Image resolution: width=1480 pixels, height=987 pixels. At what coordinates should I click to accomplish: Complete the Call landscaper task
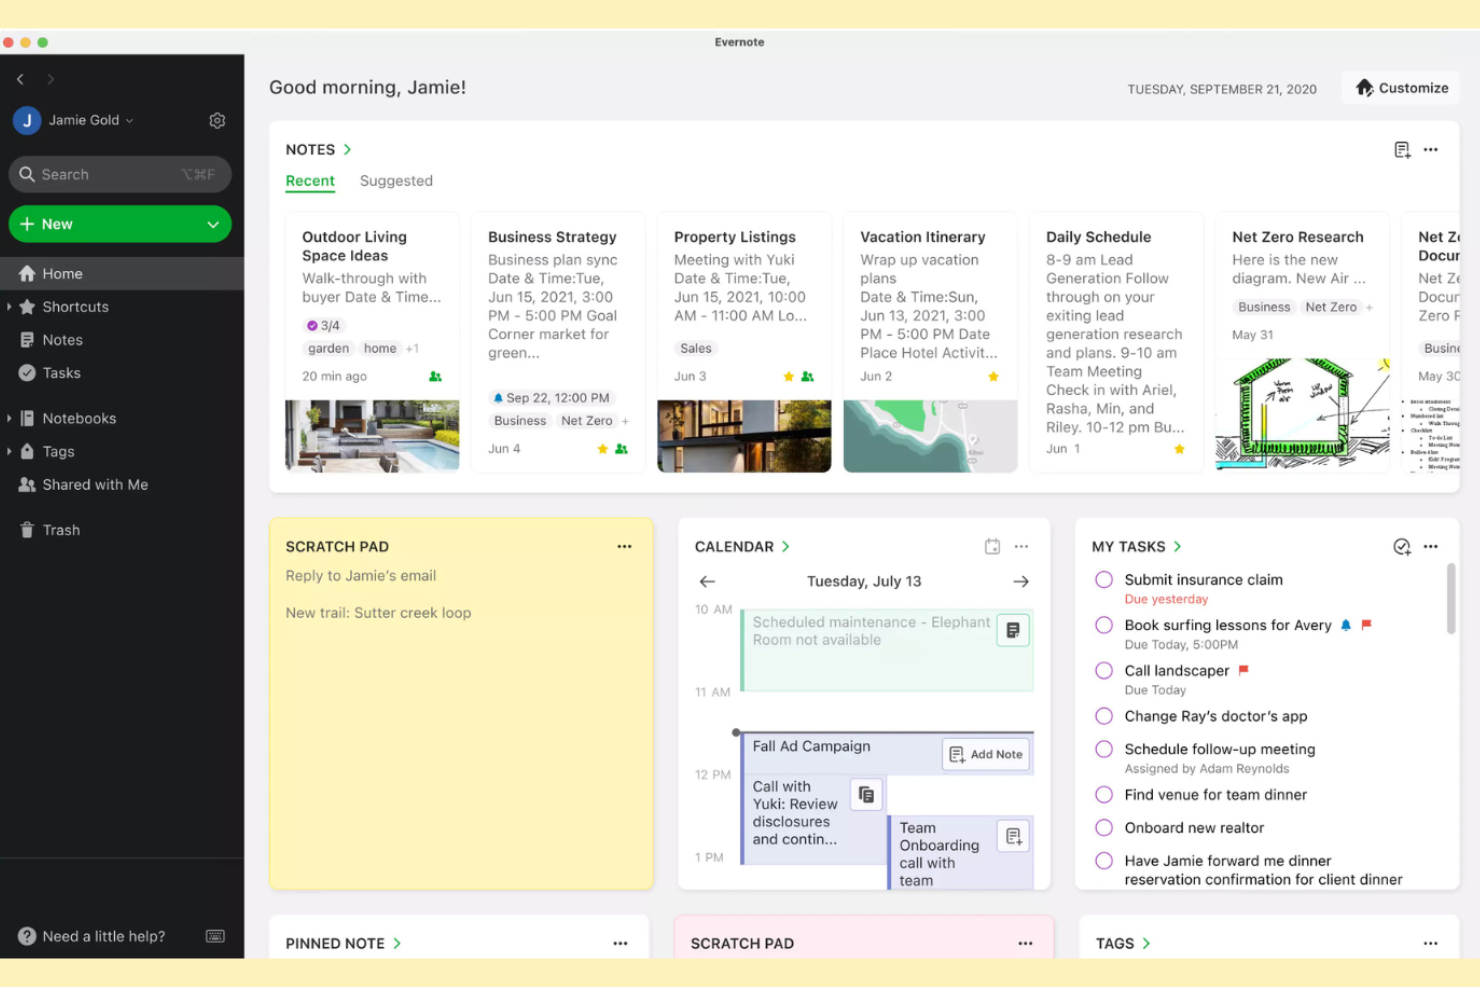coord(1103,670)
